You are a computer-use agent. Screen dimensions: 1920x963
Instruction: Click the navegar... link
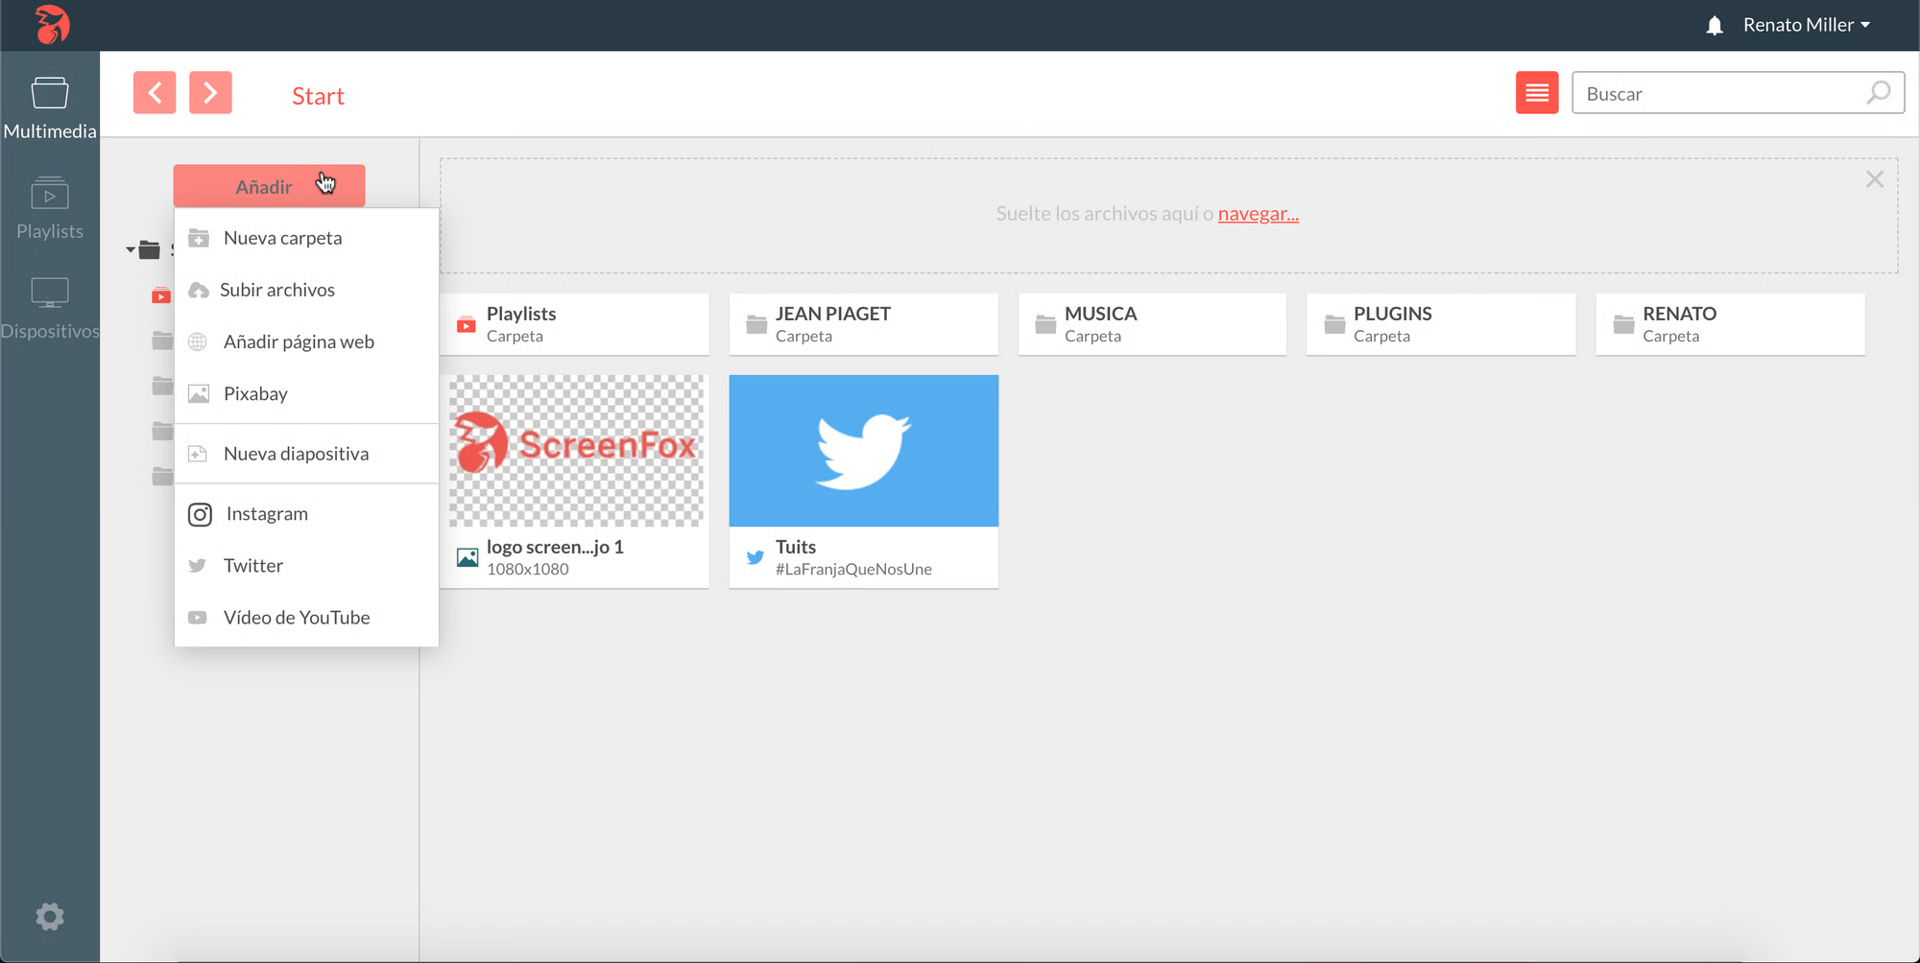pyautogui.click(x=1258, y=213)
